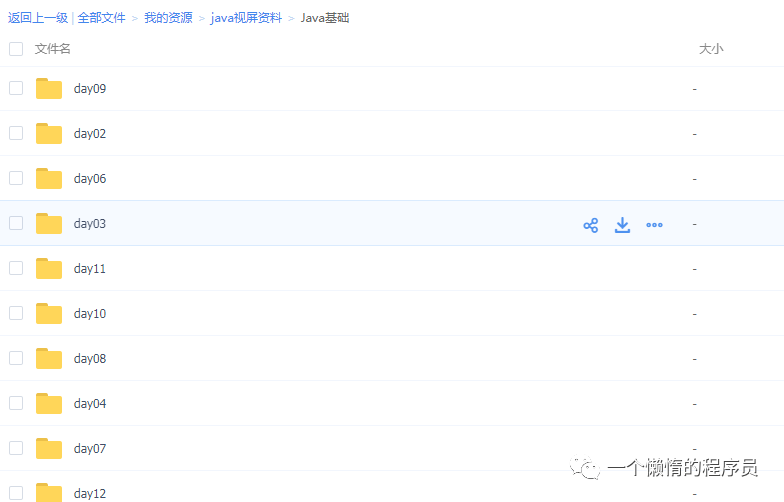This screenshot has height=502, width=784.
Task: Open the day11 folder icon
Action: 48,268
